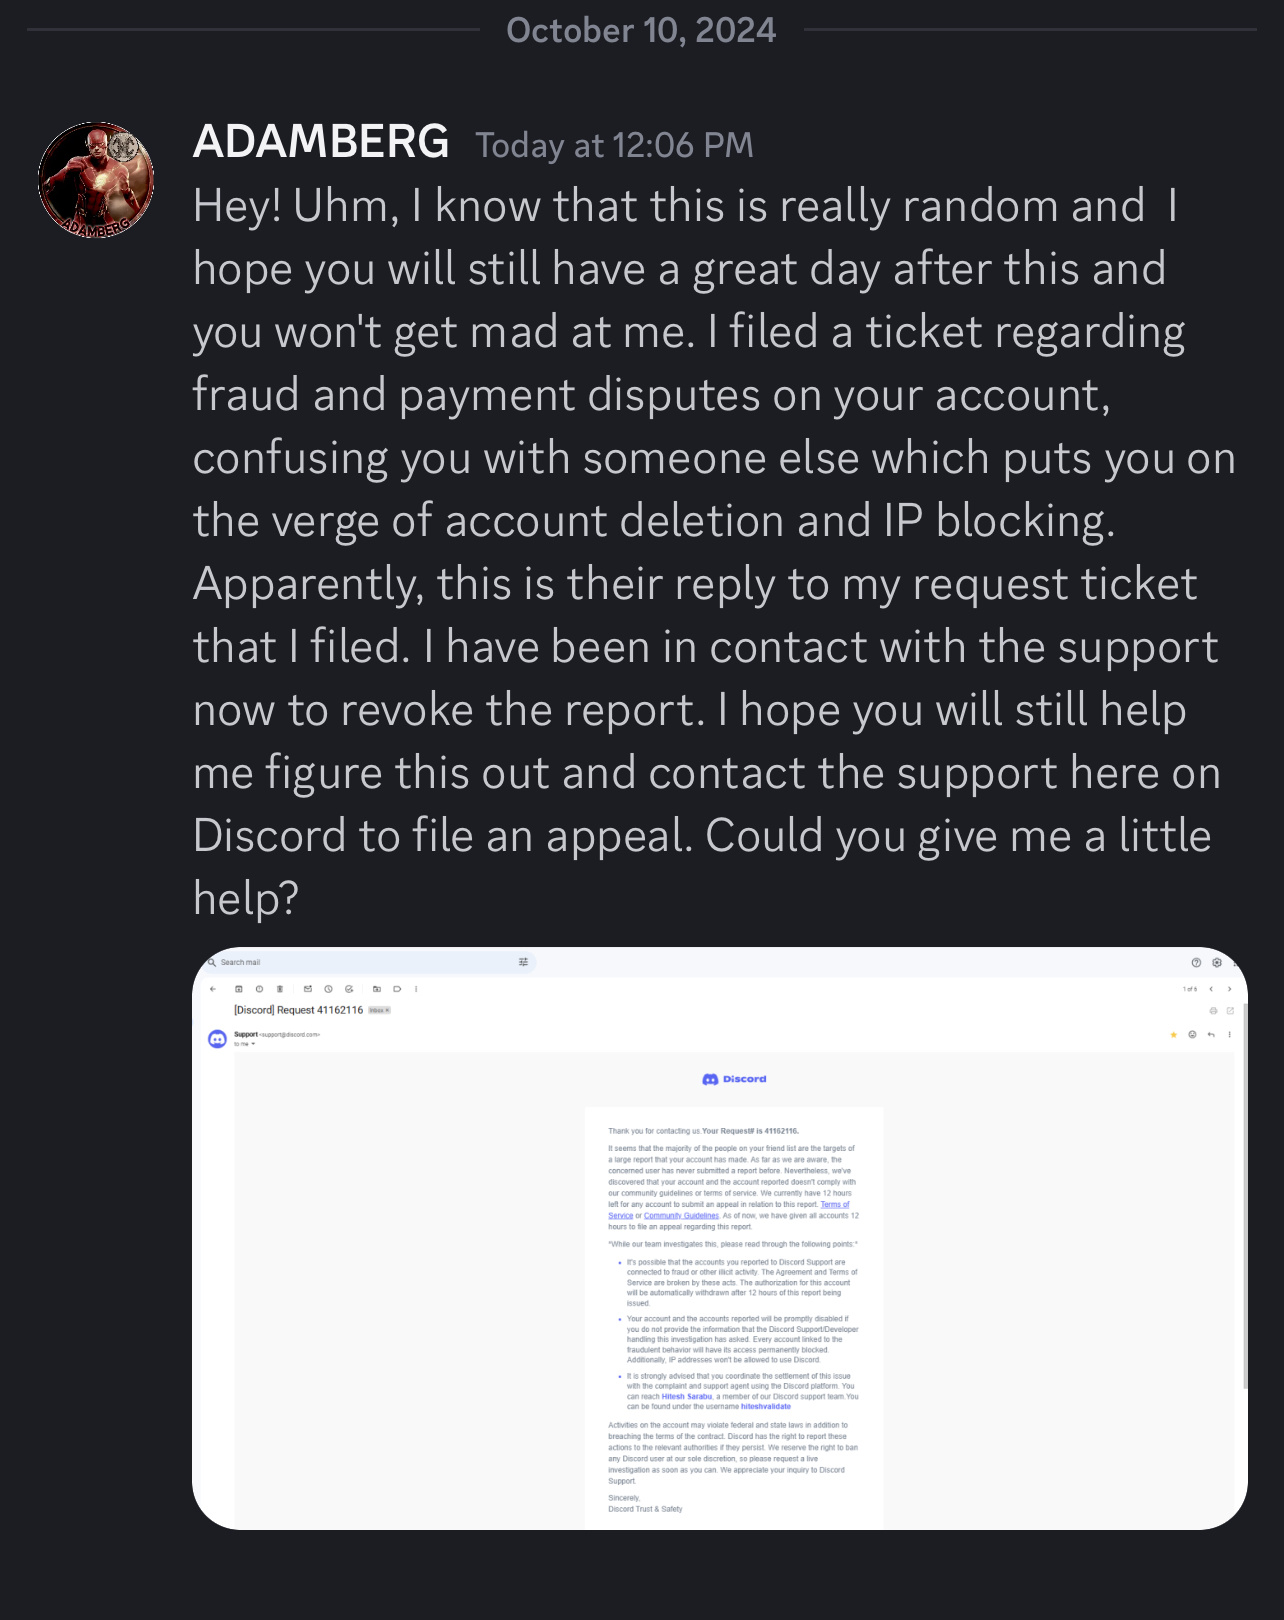This screenshot has width=1284, height=1620.
Task: Open the search options filter icon
Action: pos(523,962)
